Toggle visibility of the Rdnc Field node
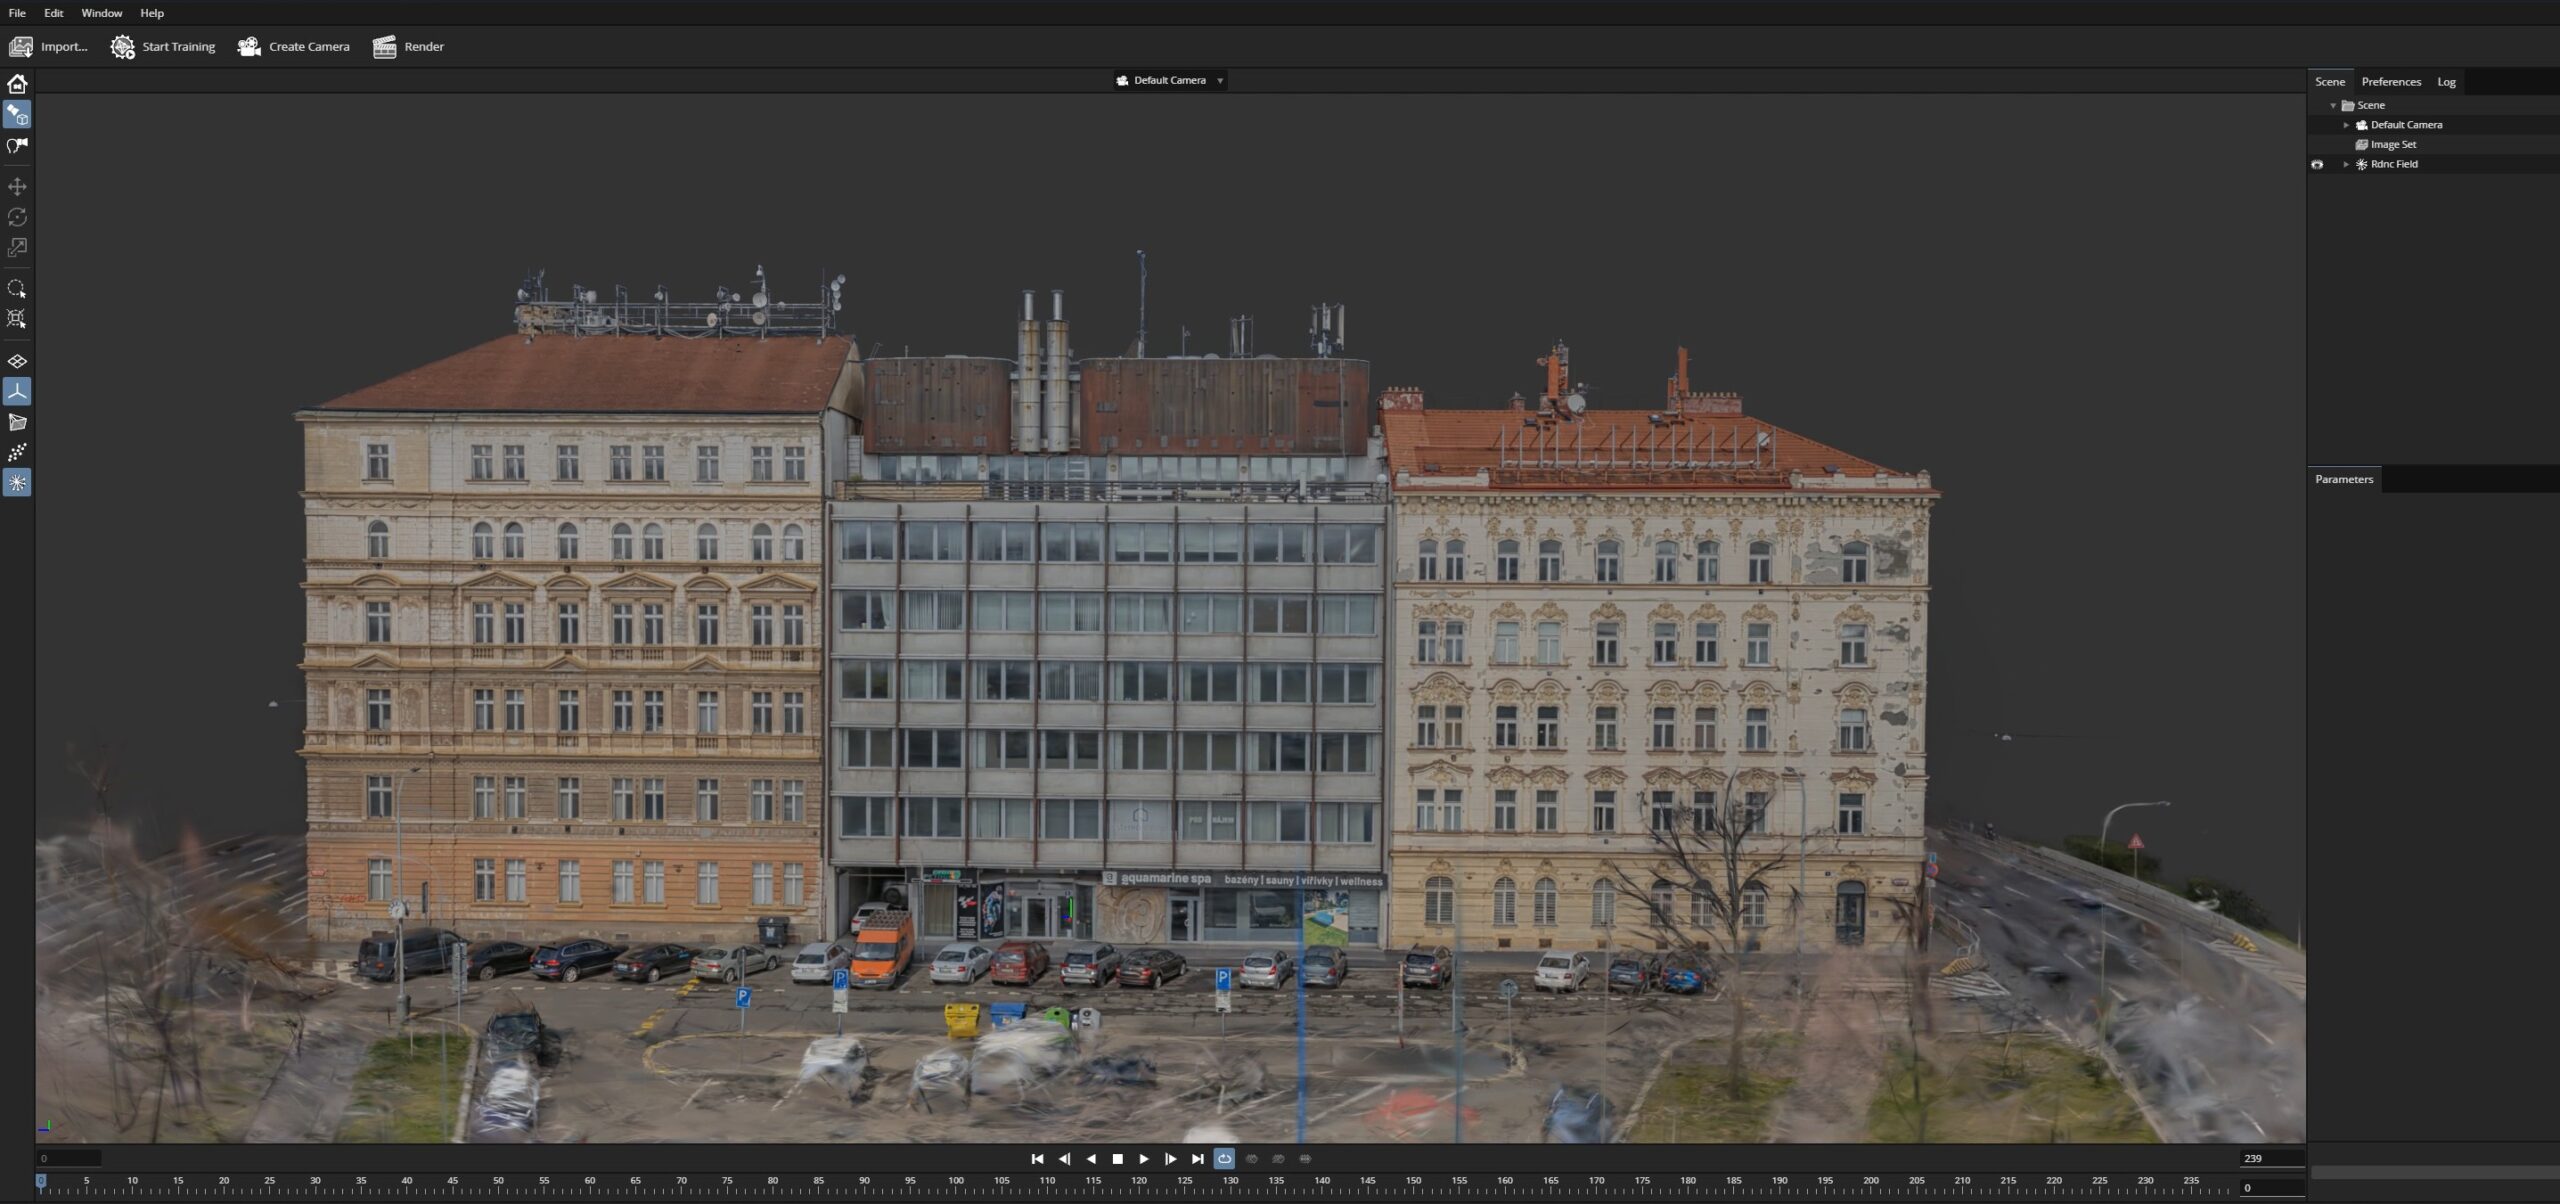The image size is (2560, 1204). [2318, 164]
